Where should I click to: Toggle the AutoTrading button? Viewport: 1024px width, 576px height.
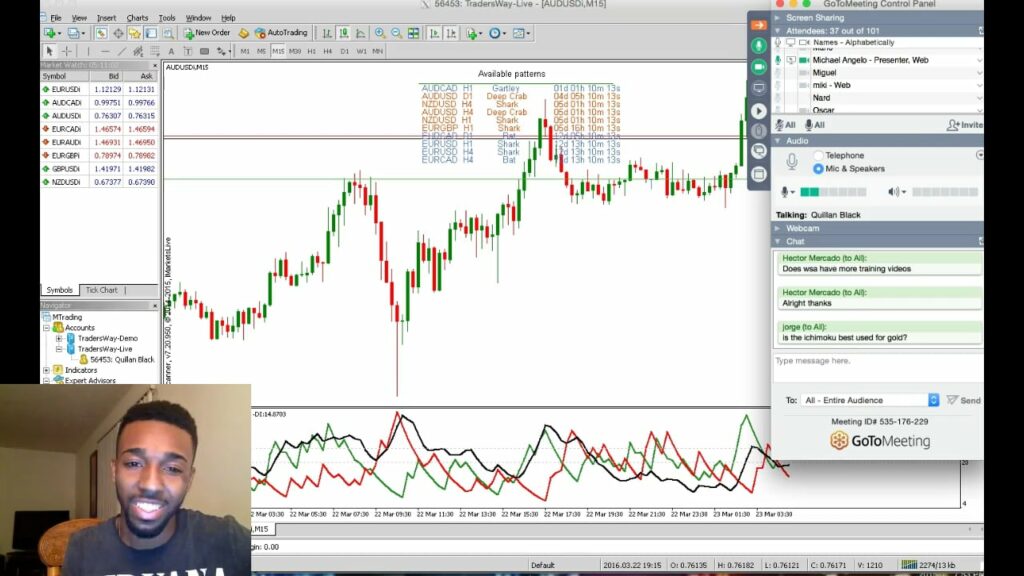pos(281,33)
